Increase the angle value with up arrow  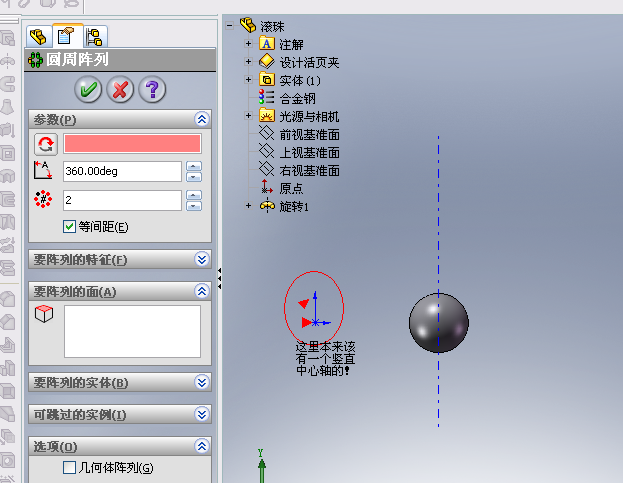point(194,166)
